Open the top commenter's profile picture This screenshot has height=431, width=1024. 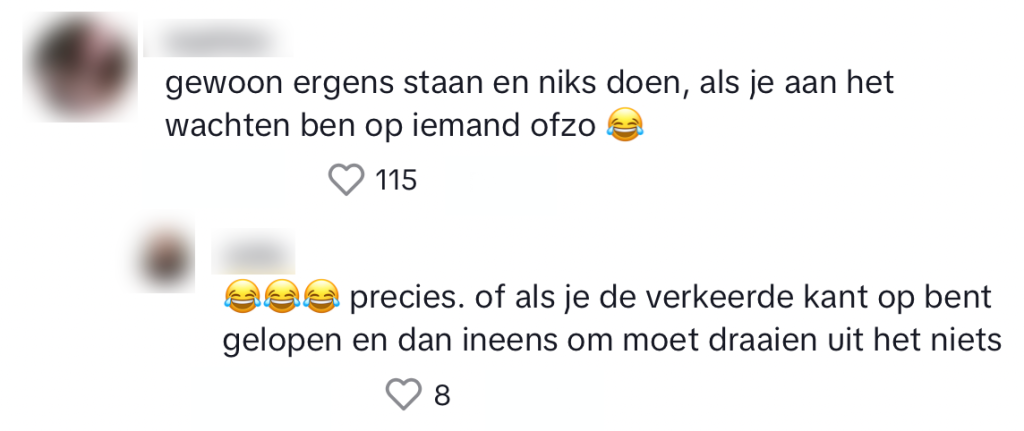[82, 66]
